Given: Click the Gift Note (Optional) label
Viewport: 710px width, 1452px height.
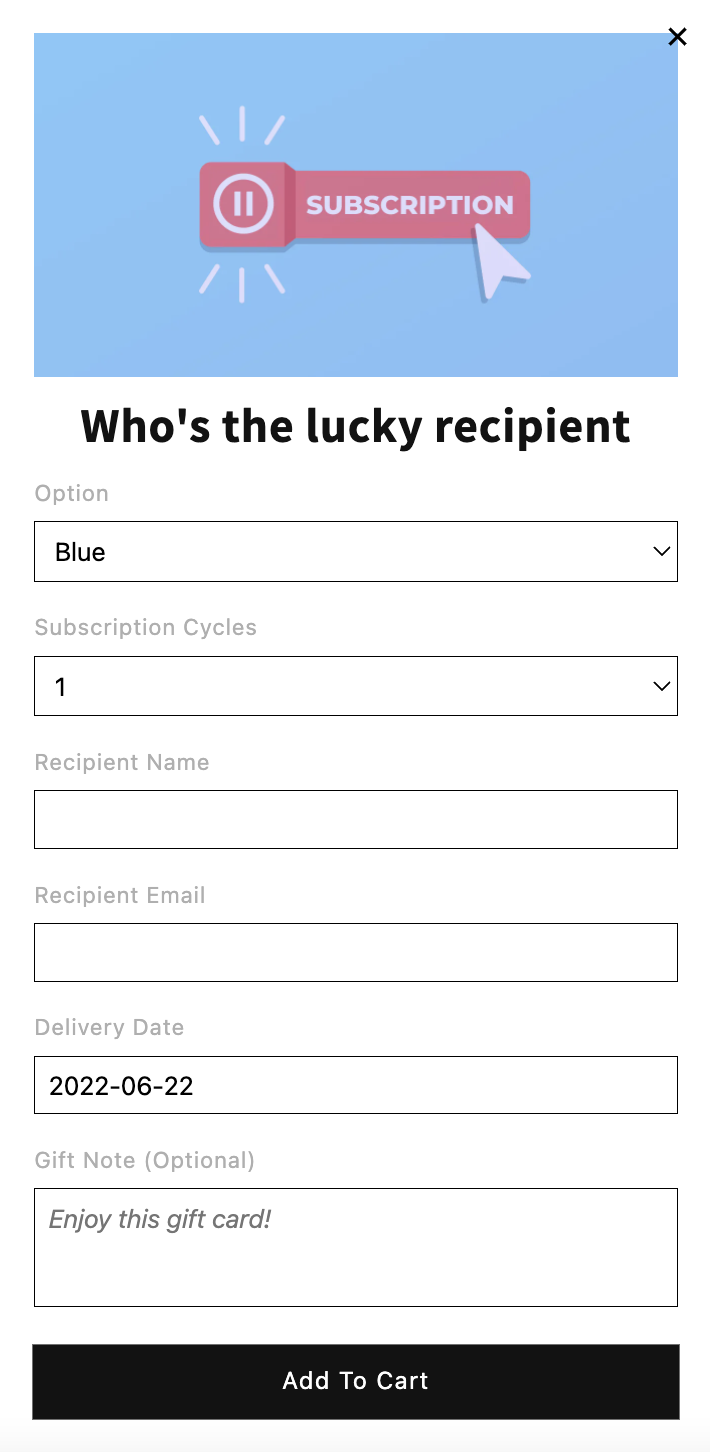Looking at the screenshot, I should (145, 1160).
